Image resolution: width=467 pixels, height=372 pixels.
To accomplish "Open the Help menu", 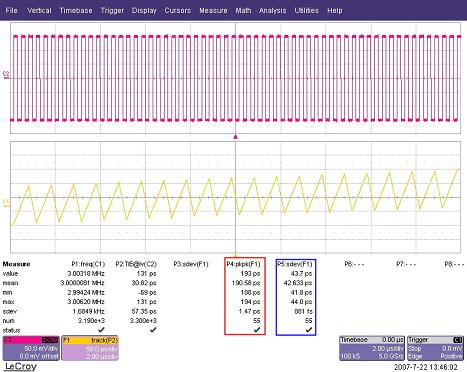I will click(335, 10).
